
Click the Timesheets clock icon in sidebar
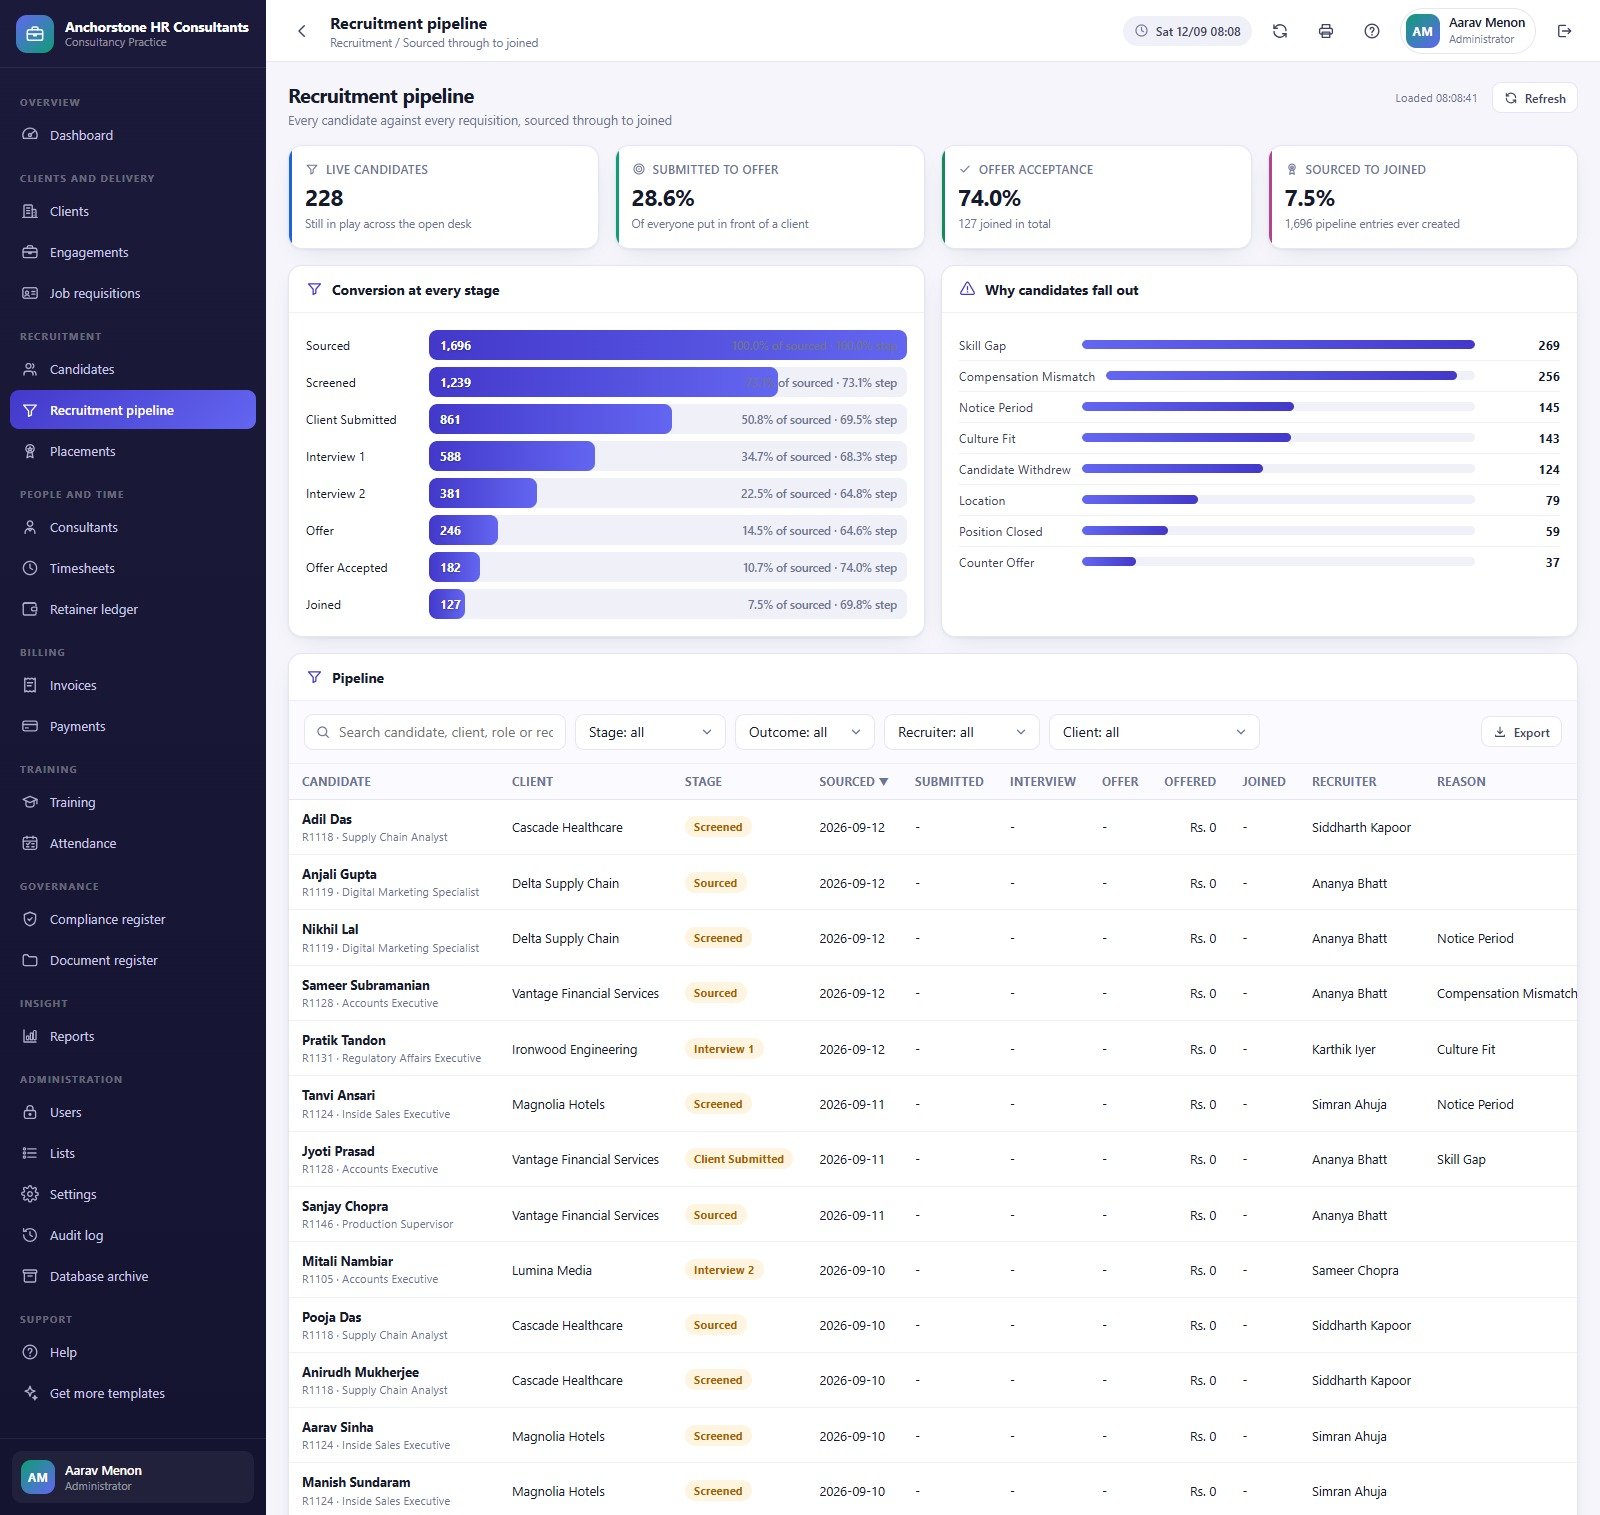30,568
